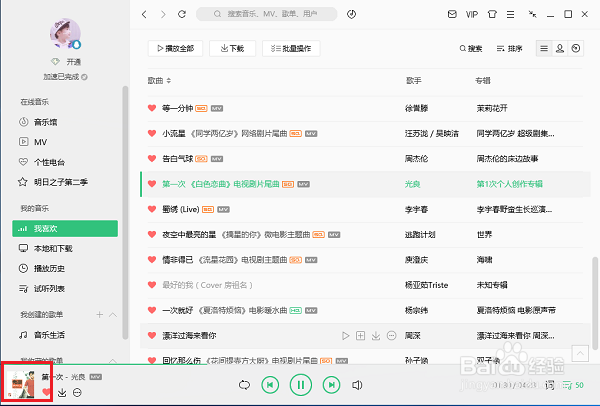The width and height of the screenshot is (600, 406).
Task: Play 漂洋过海来看你 with row play icon
Action: (x=346, y=336)
